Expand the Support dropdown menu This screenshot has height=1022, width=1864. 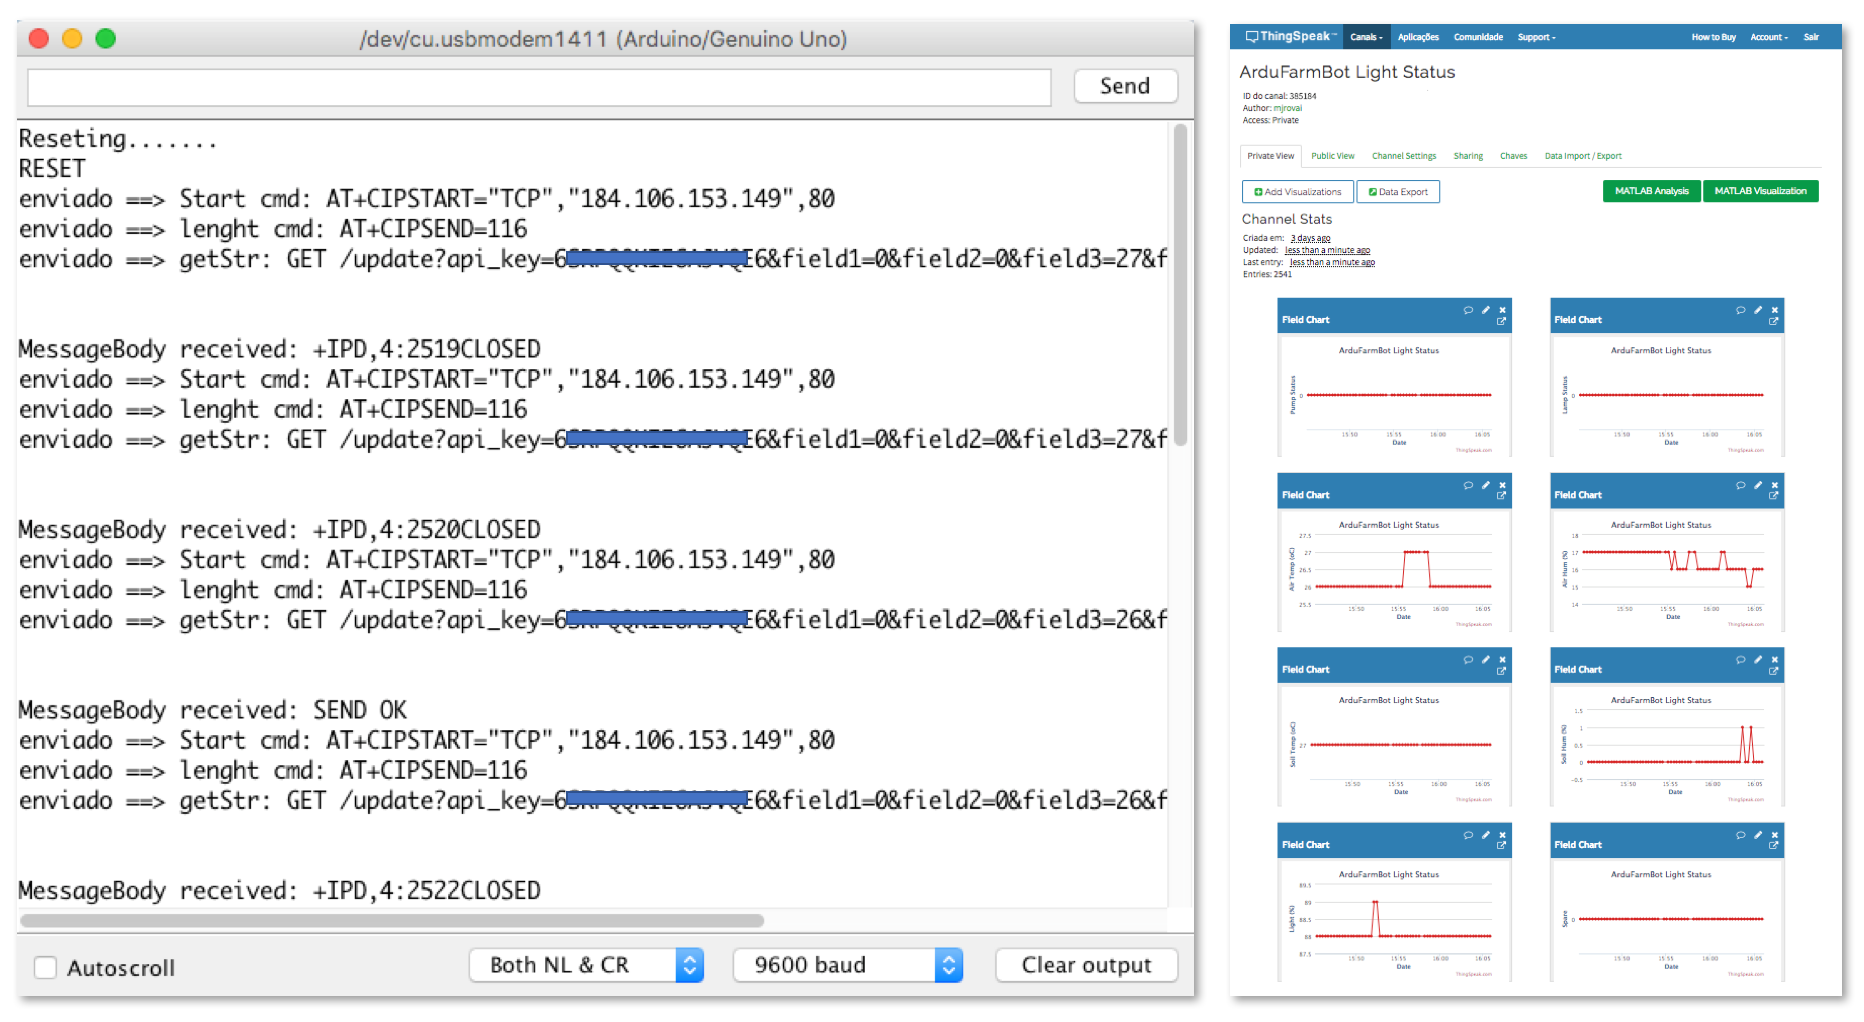[1536, 37]
